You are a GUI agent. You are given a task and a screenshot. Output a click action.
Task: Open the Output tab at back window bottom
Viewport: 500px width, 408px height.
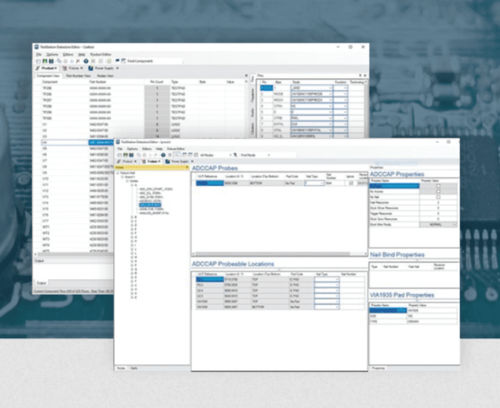pos(42,283)
